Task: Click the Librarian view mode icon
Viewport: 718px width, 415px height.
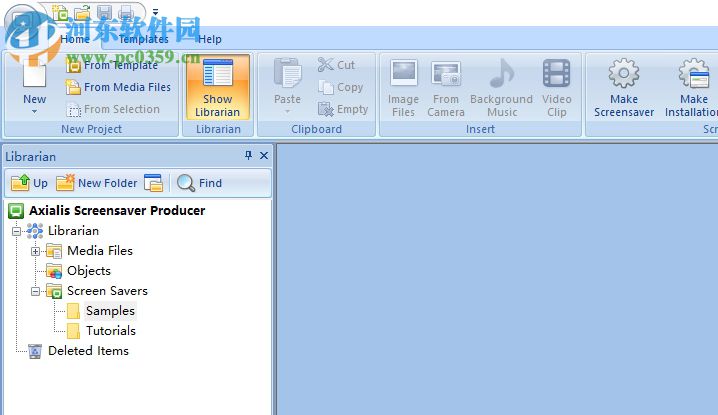Action: (x=153, y=183)
